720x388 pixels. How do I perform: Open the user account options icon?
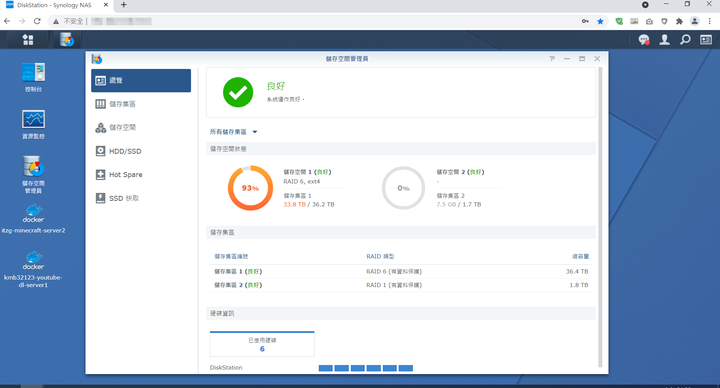(x=664, y=40)
